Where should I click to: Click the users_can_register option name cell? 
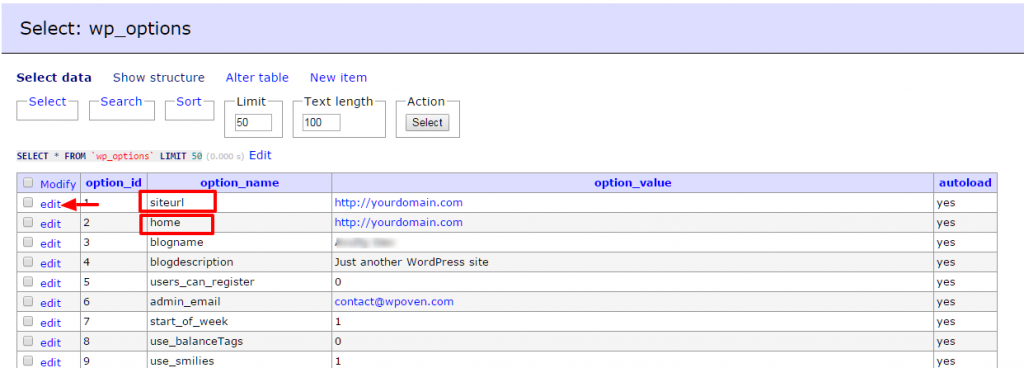click(x=239, y=282)
